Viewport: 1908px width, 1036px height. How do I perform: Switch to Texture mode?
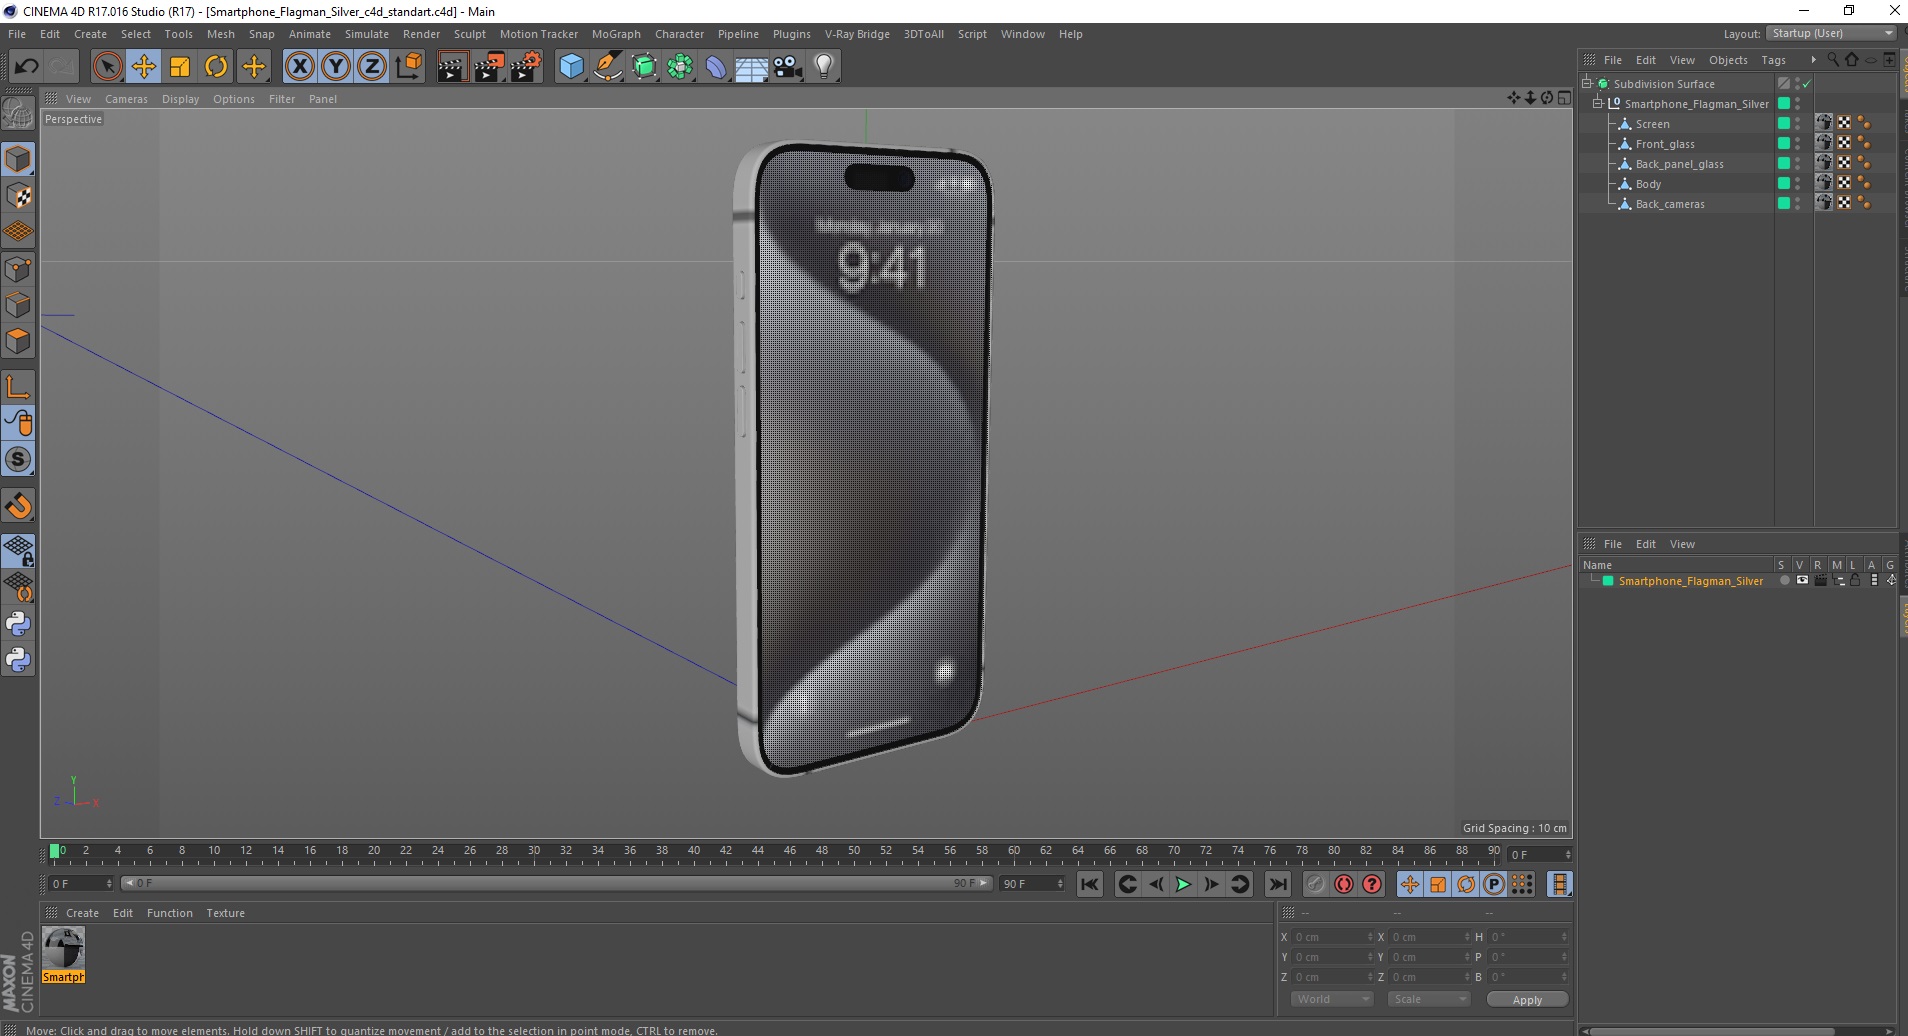pos(18,196)
